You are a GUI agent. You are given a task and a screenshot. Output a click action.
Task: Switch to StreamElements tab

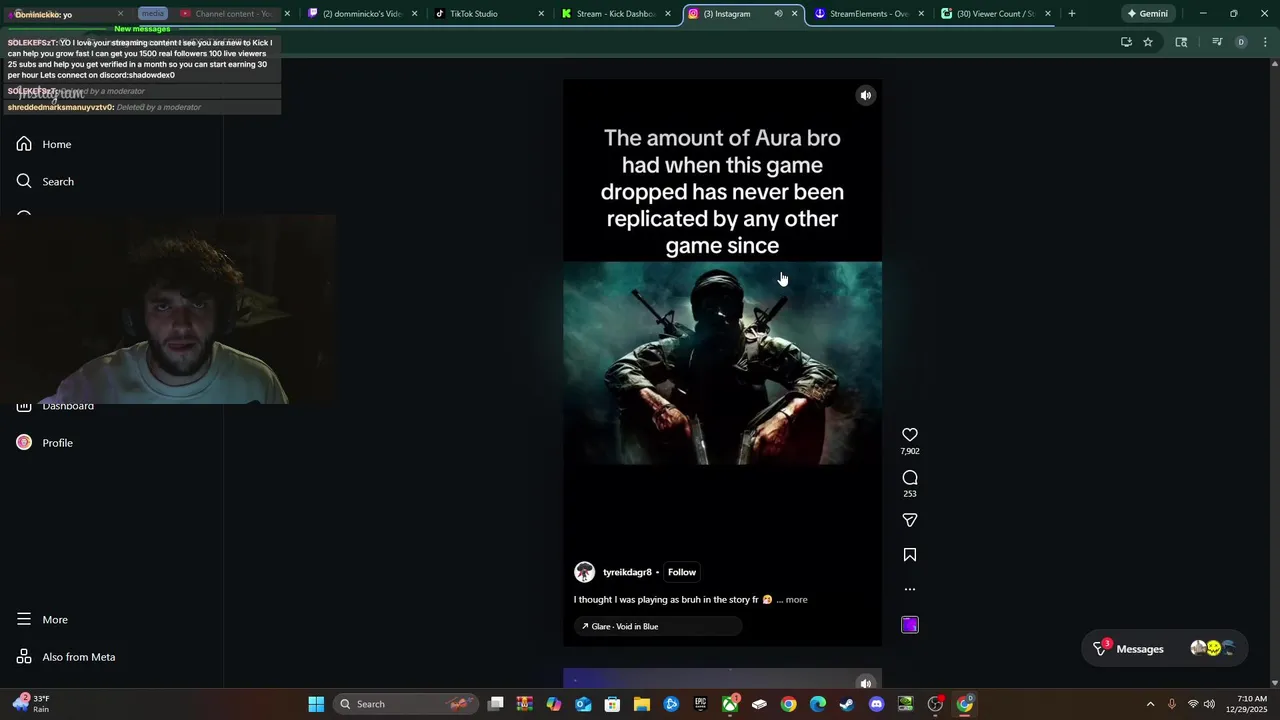[x=870, y=14]
